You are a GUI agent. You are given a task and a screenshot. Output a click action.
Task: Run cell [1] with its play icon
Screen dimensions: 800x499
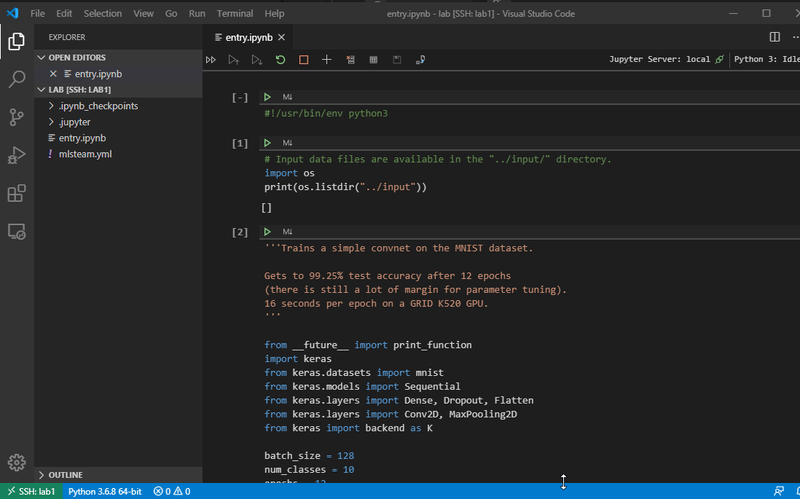click(267, 143)
